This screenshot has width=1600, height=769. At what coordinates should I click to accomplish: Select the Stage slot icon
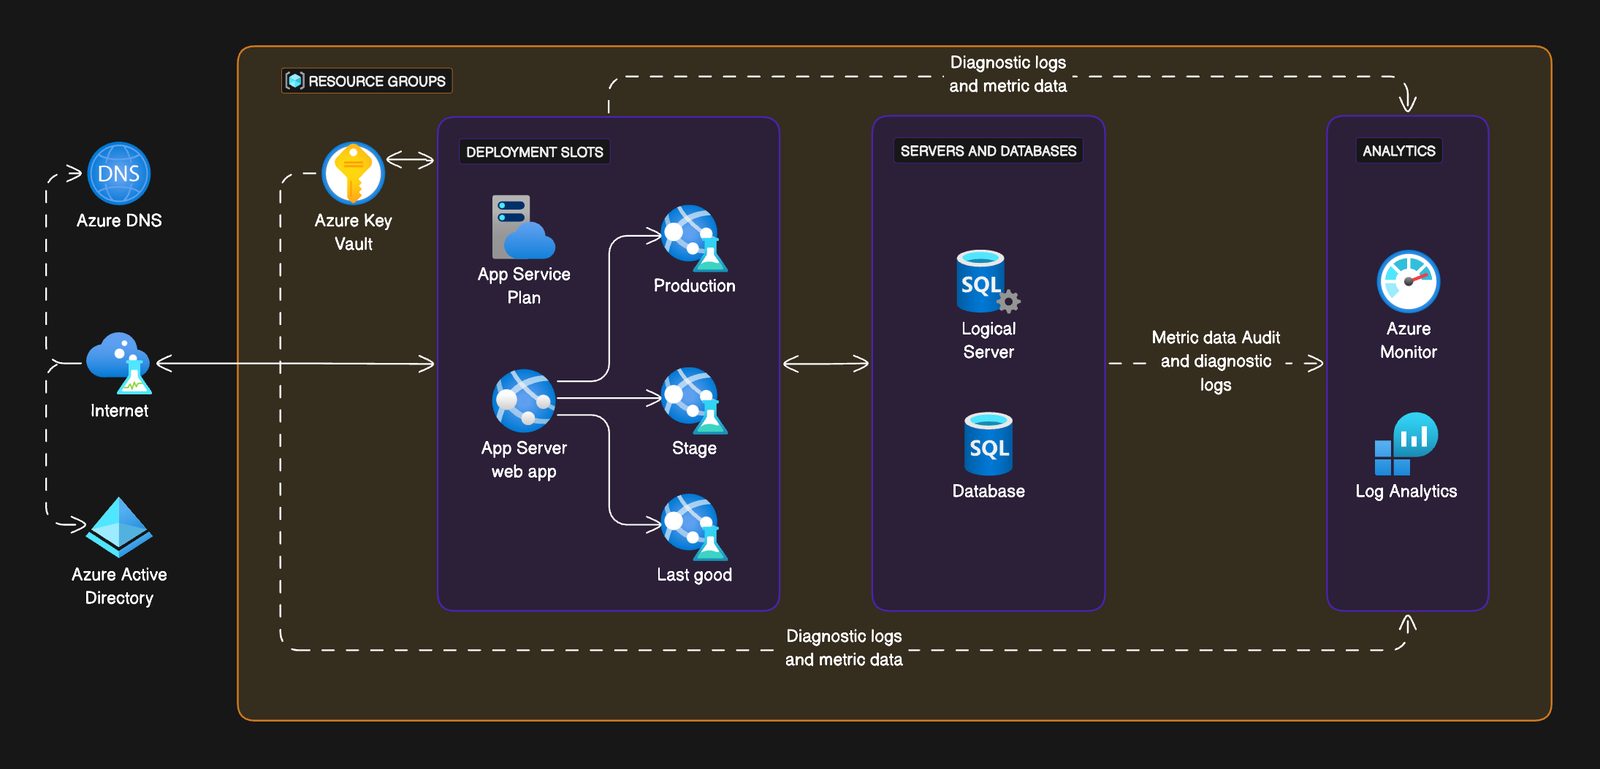(x=694, y=400)
